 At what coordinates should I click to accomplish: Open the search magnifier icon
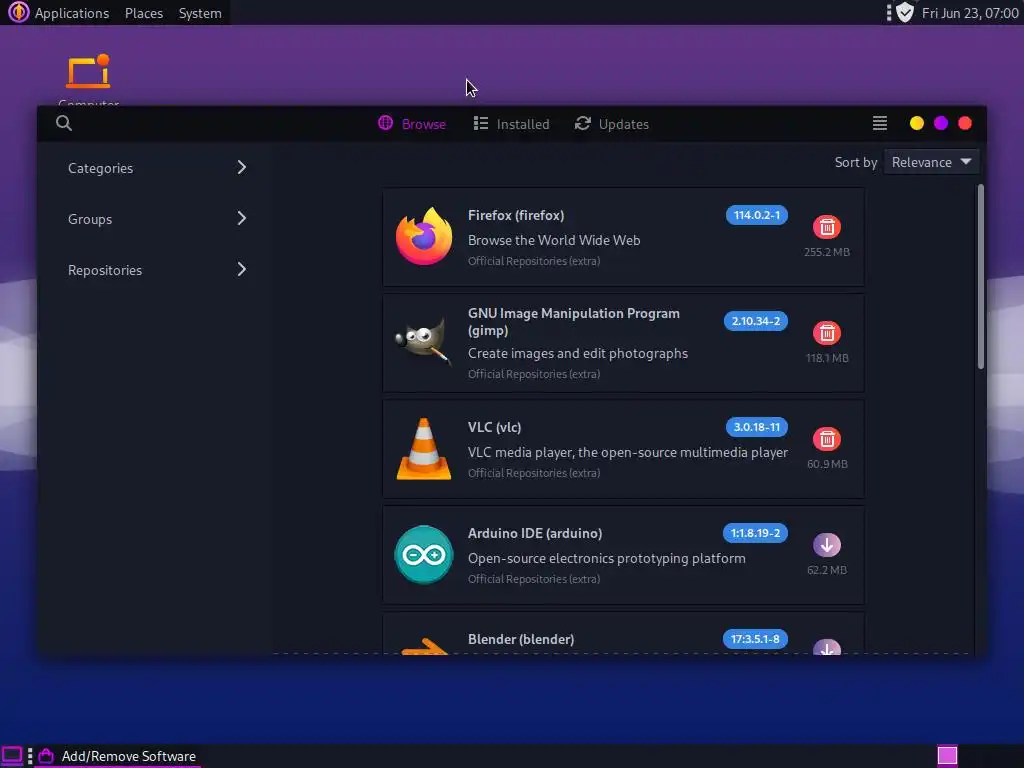pos(63,123)
